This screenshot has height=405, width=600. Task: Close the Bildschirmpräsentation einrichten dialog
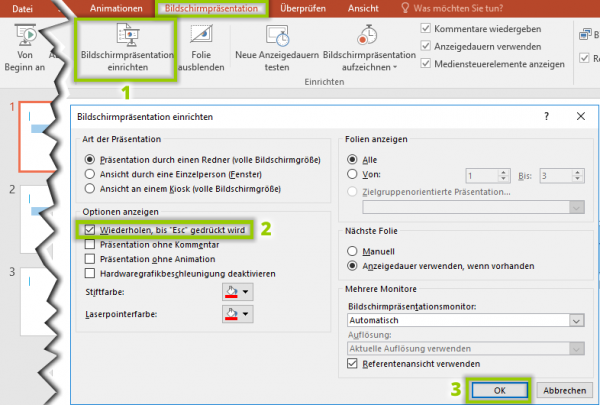[x=580, y=116]
